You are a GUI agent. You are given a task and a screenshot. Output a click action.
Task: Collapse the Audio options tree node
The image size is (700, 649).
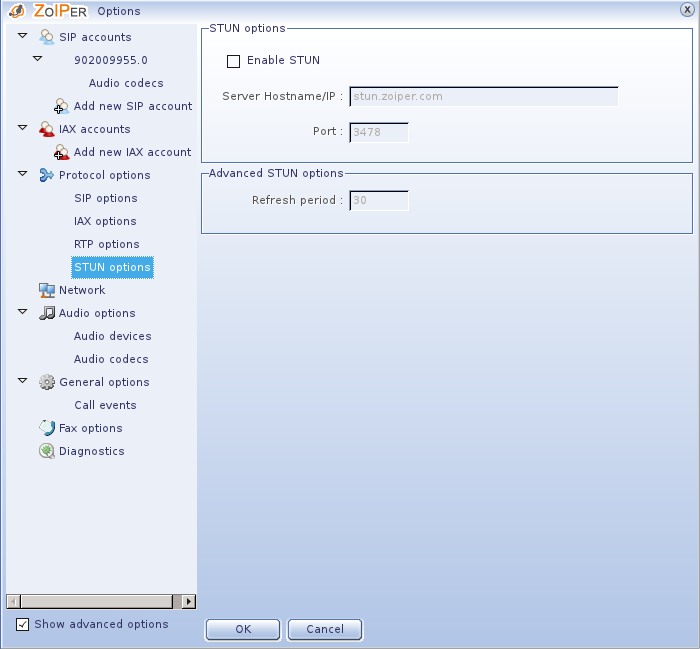pyautogui.click(x=23, y=313)
